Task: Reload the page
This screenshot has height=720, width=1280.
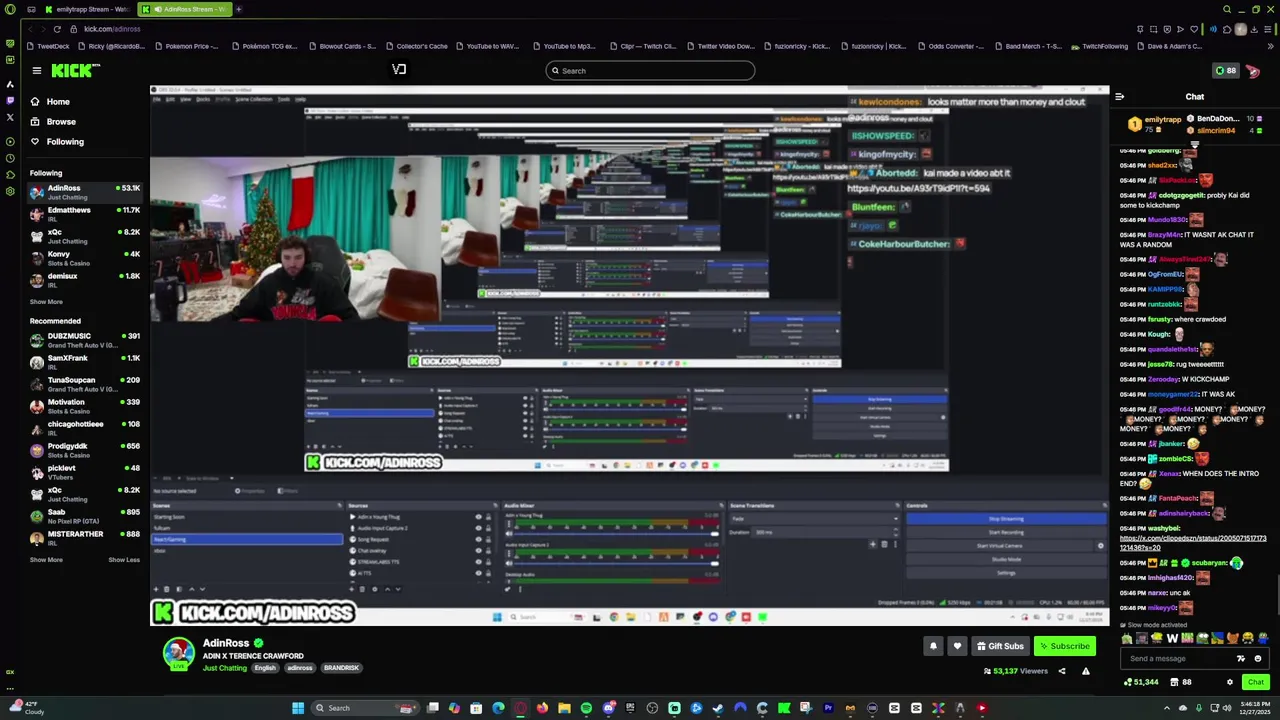Action: point(57,29)
